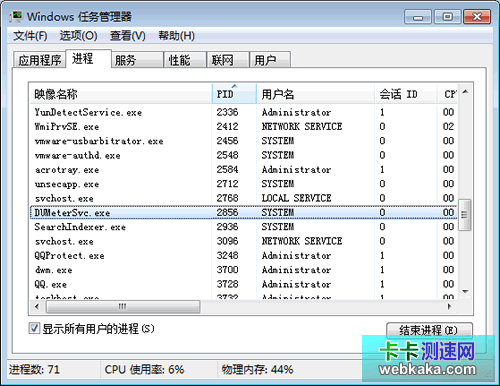500x386 pixels.
Task: Open the 文件(F) menu
Action: pyautogui.click(x=30, y=36)
